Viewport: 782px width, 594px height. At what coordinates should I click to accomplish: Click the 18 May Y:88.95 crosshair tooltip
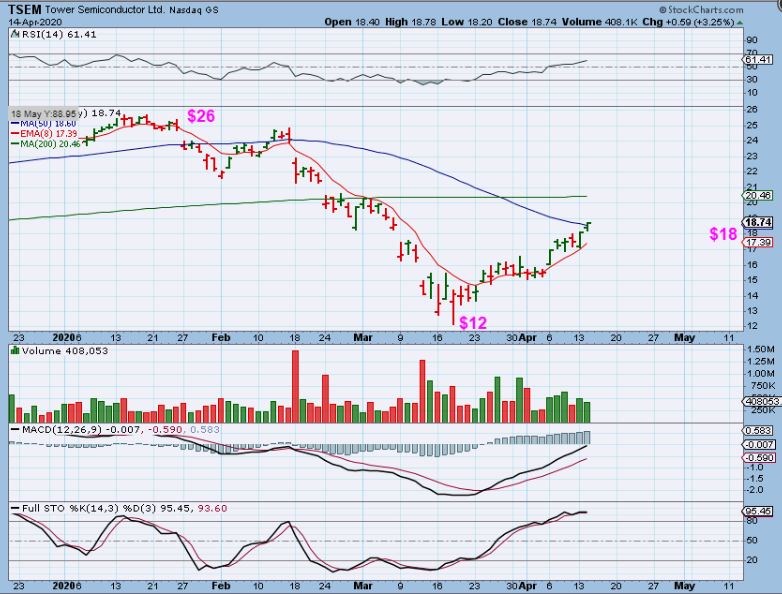43,113
